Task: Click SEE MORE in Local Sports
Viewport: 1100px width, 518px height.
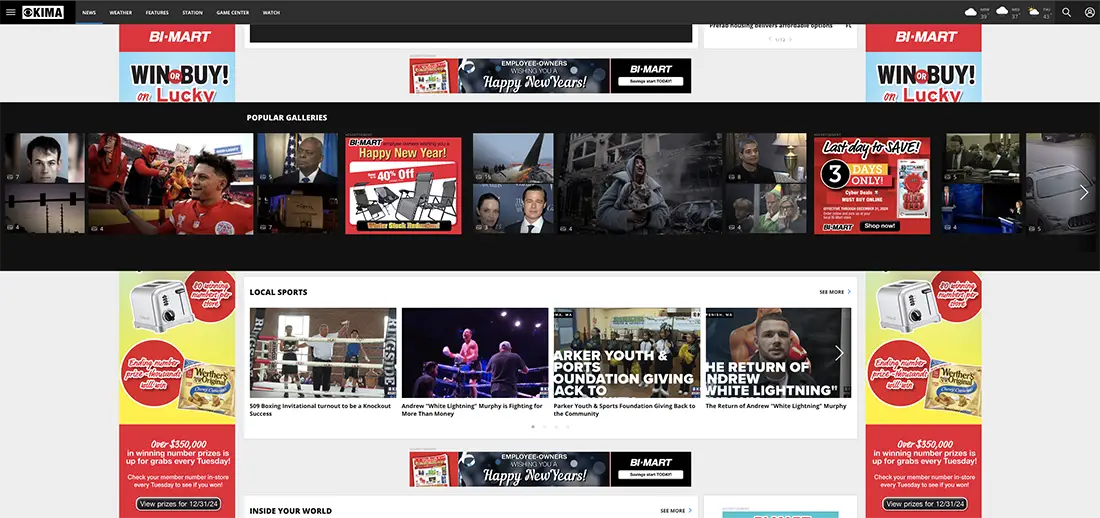Action: click(831, 292)
